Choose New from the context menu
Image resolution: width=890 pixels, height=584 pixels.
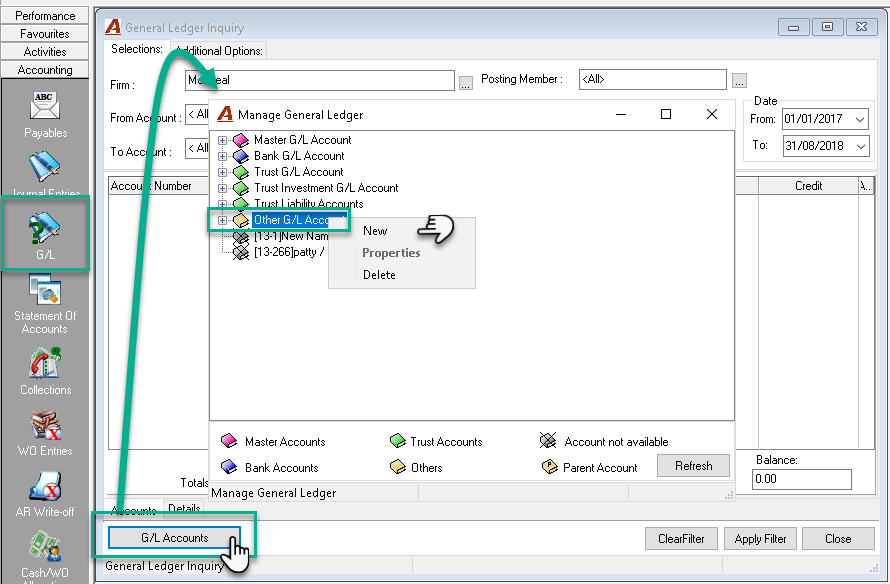375,231
